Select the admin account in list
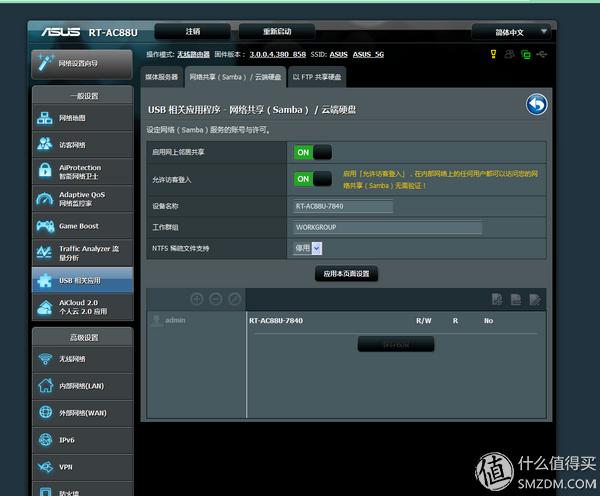Viewport: 600px width, 496px height. 169,320
